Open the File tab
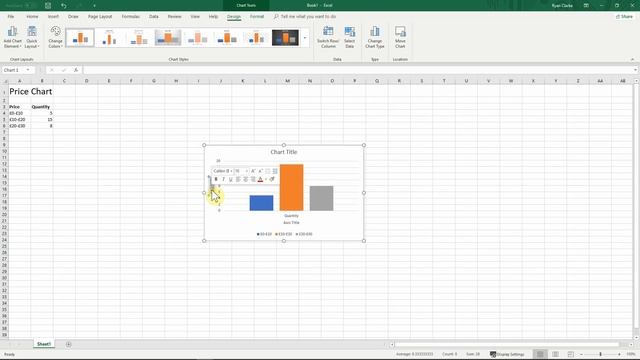640x360 pixels. click(x=11, y=17)
